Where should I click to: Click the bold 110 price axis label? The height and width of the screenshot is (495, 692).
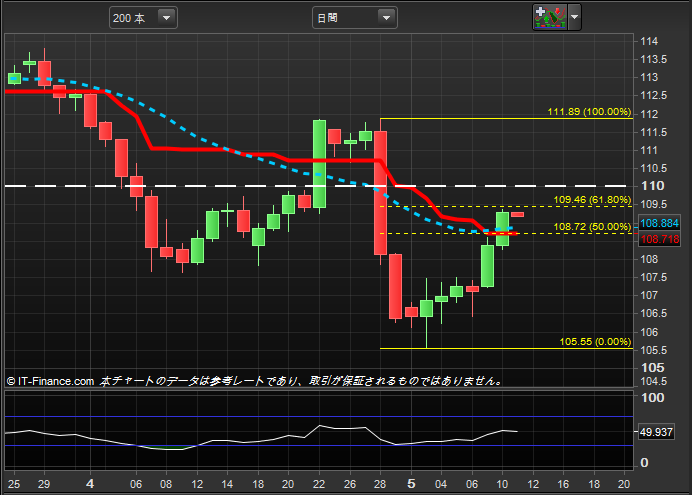[652, 186]
